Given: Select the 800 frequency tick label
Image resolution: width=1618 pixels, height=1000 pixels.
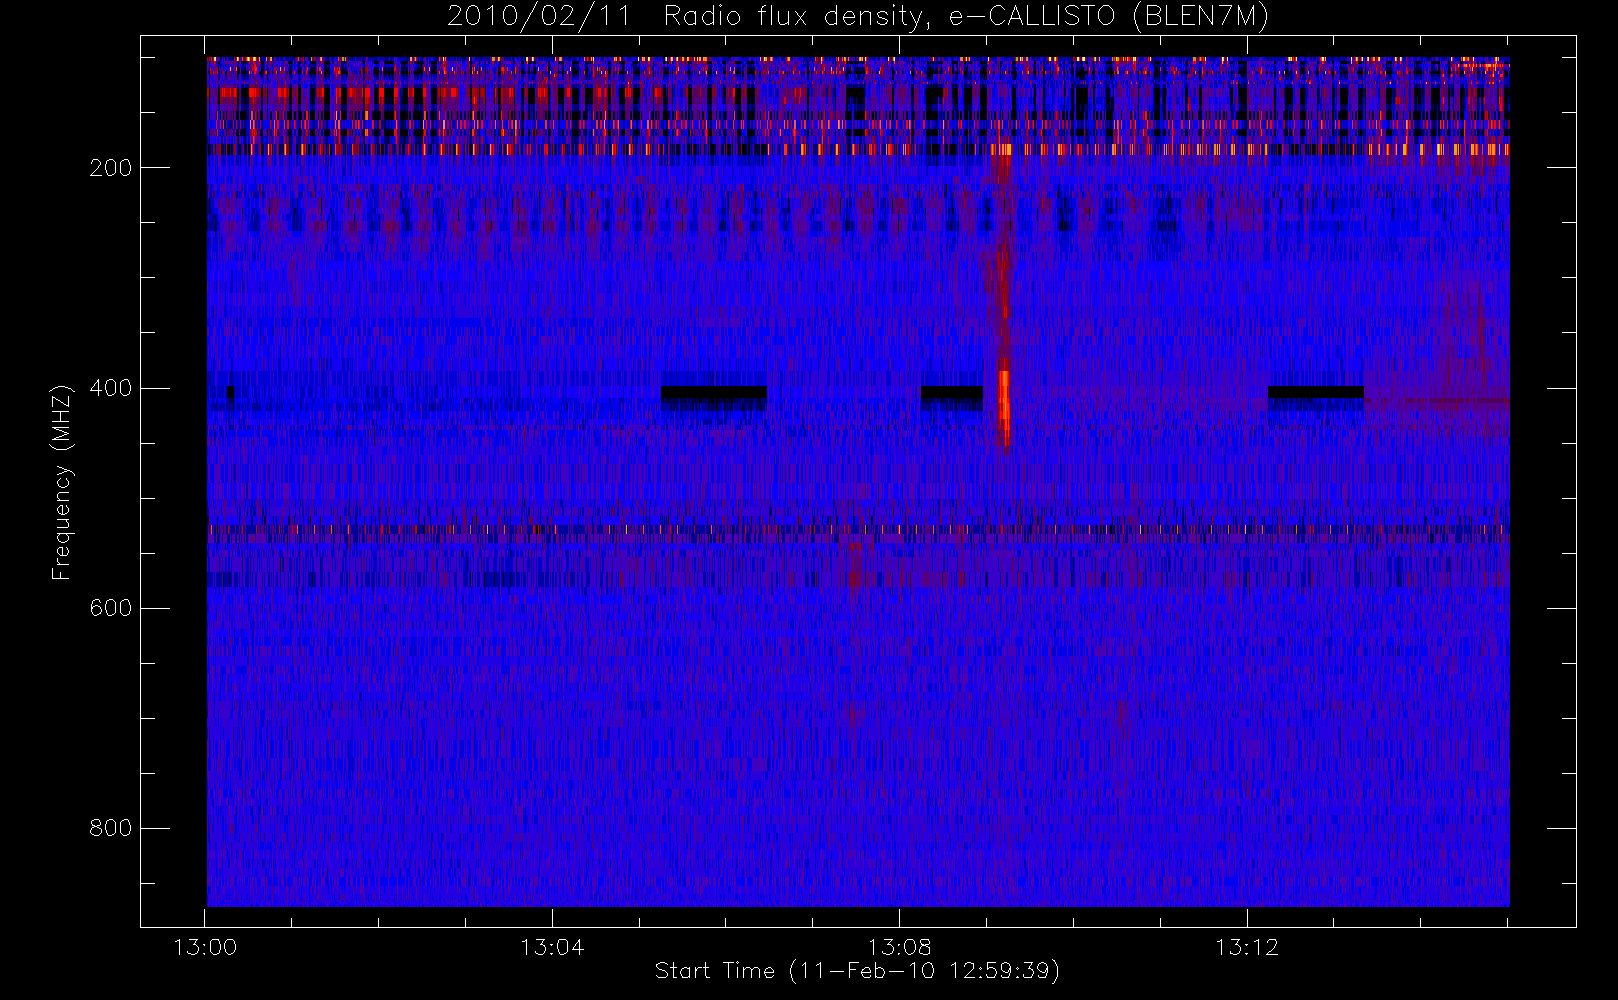Looking at the screenshot, I should click(111, 828).
